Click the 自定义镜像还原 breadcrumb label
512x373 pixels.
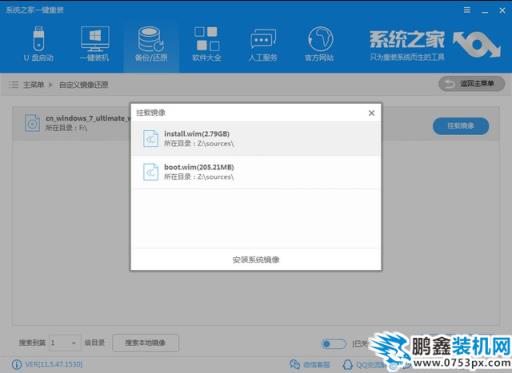coord(84,85)
